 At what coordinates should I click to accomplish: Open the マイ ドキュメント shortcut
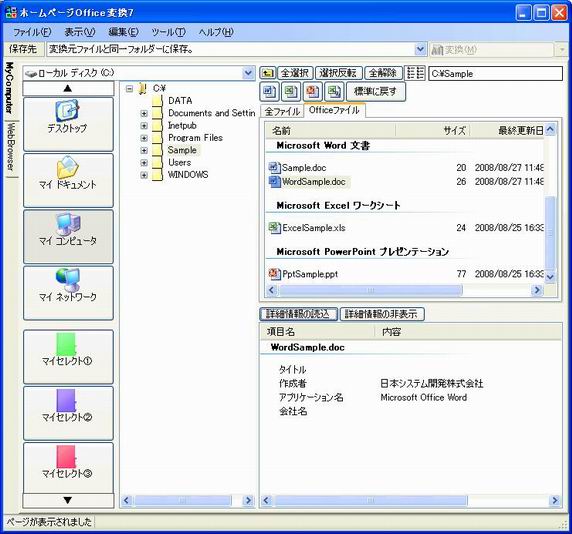[68, 180]
